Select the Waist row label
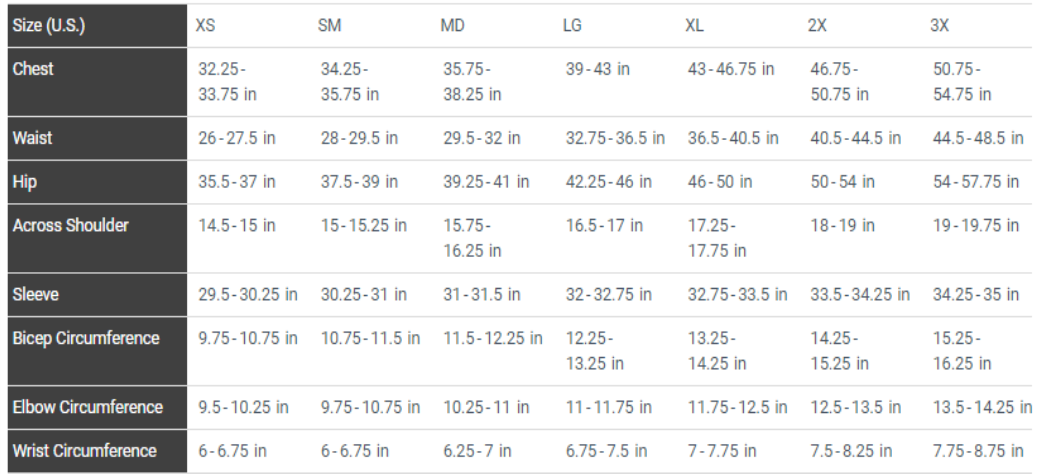 click(x=32, y=138)
